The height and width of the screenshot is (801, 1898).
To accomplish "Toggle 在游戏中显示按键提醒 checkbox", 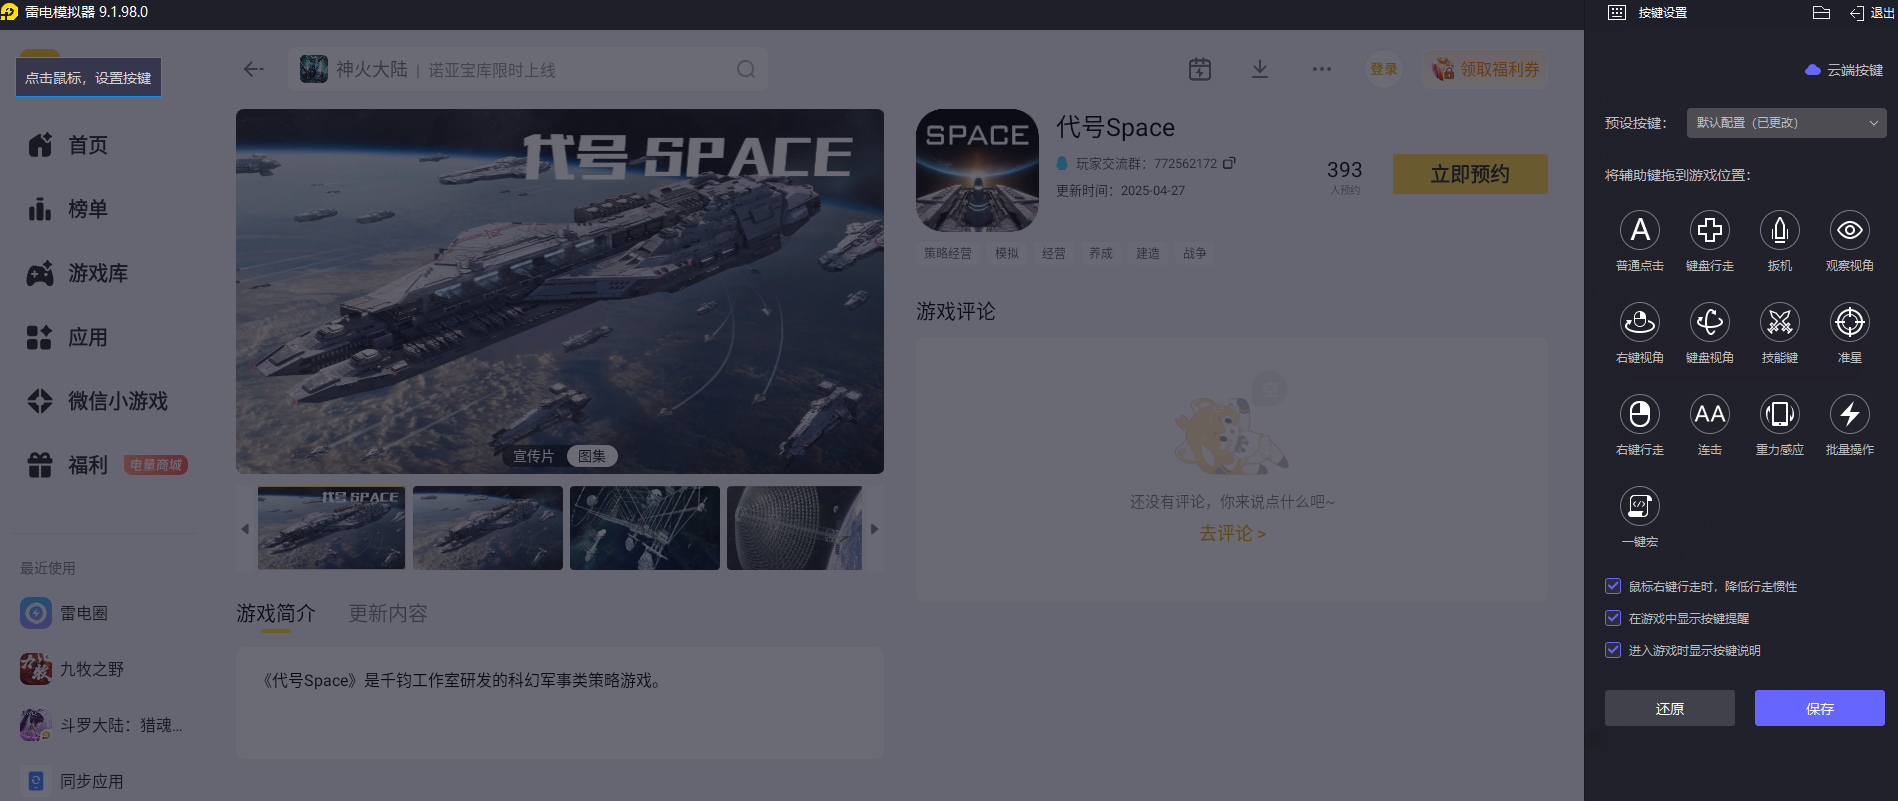I will 1613,618.
